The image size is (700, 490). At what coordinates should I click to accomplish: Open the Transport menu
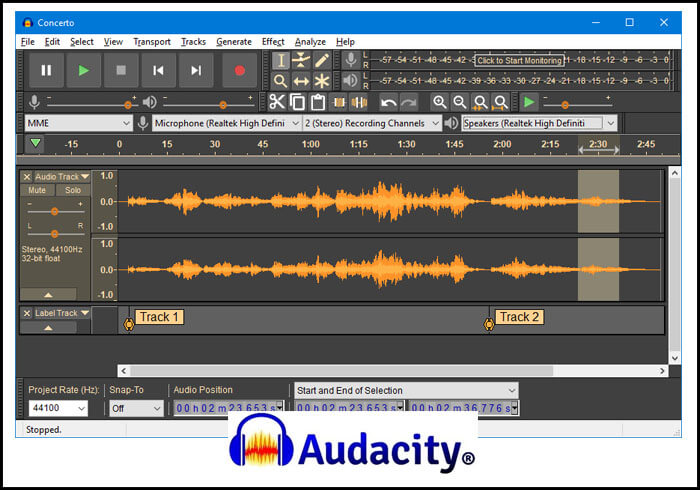click(x=152, y=42)
